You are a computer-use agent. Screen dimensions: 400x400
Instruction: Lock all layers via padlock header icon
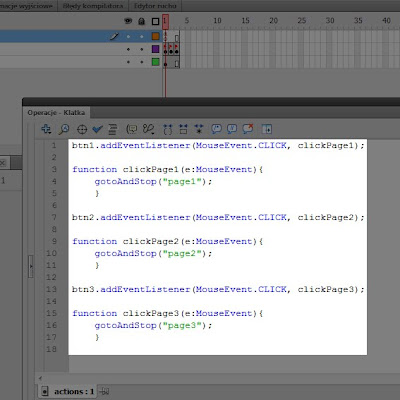pyautogui.click(x=142, y=21)
